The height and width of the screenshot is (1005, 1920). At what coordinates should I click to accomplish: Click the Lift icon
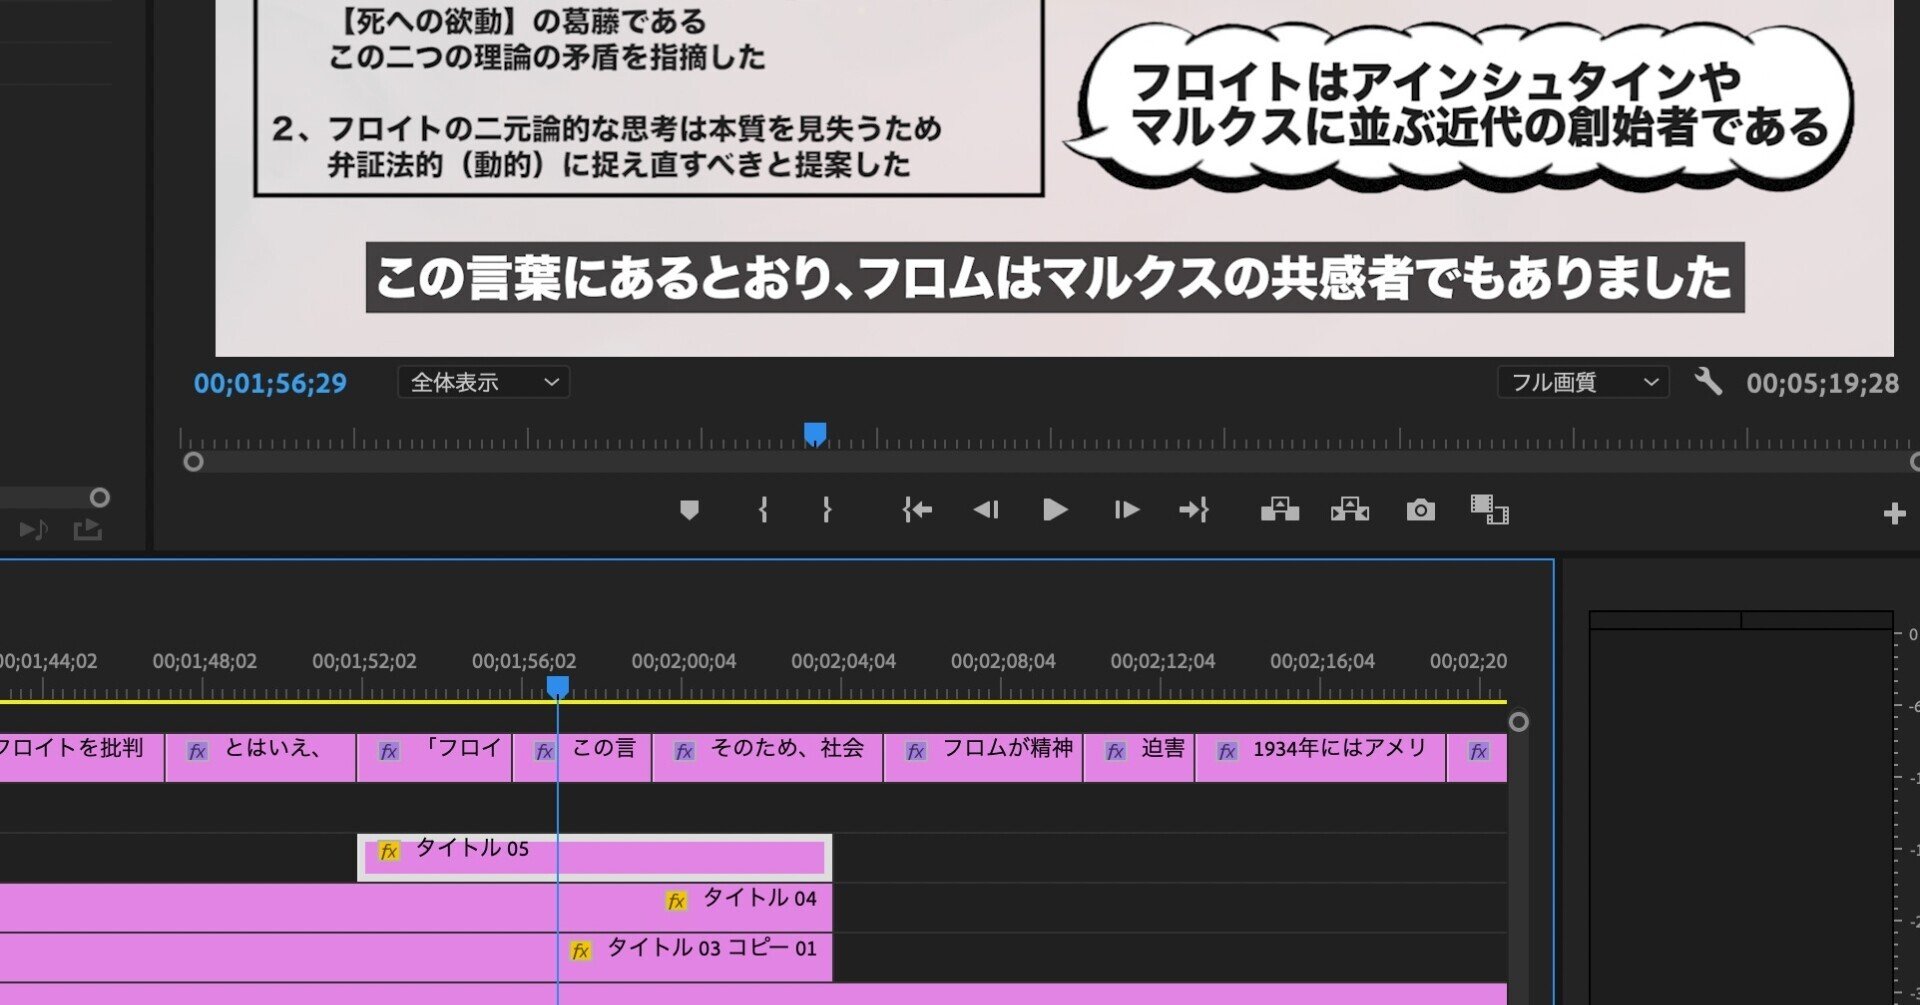tap(1279, 510)
